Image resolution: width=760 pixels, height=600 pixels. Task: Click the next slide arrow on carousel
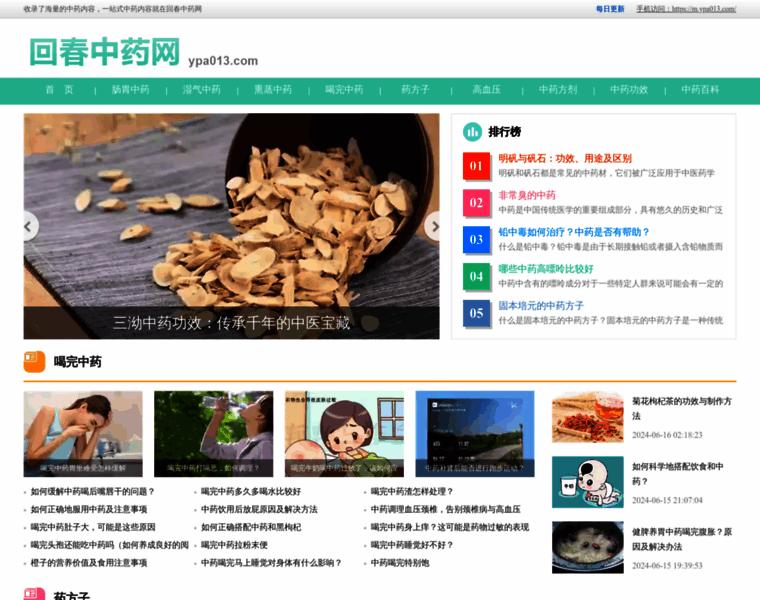click(x=433, y=226)
